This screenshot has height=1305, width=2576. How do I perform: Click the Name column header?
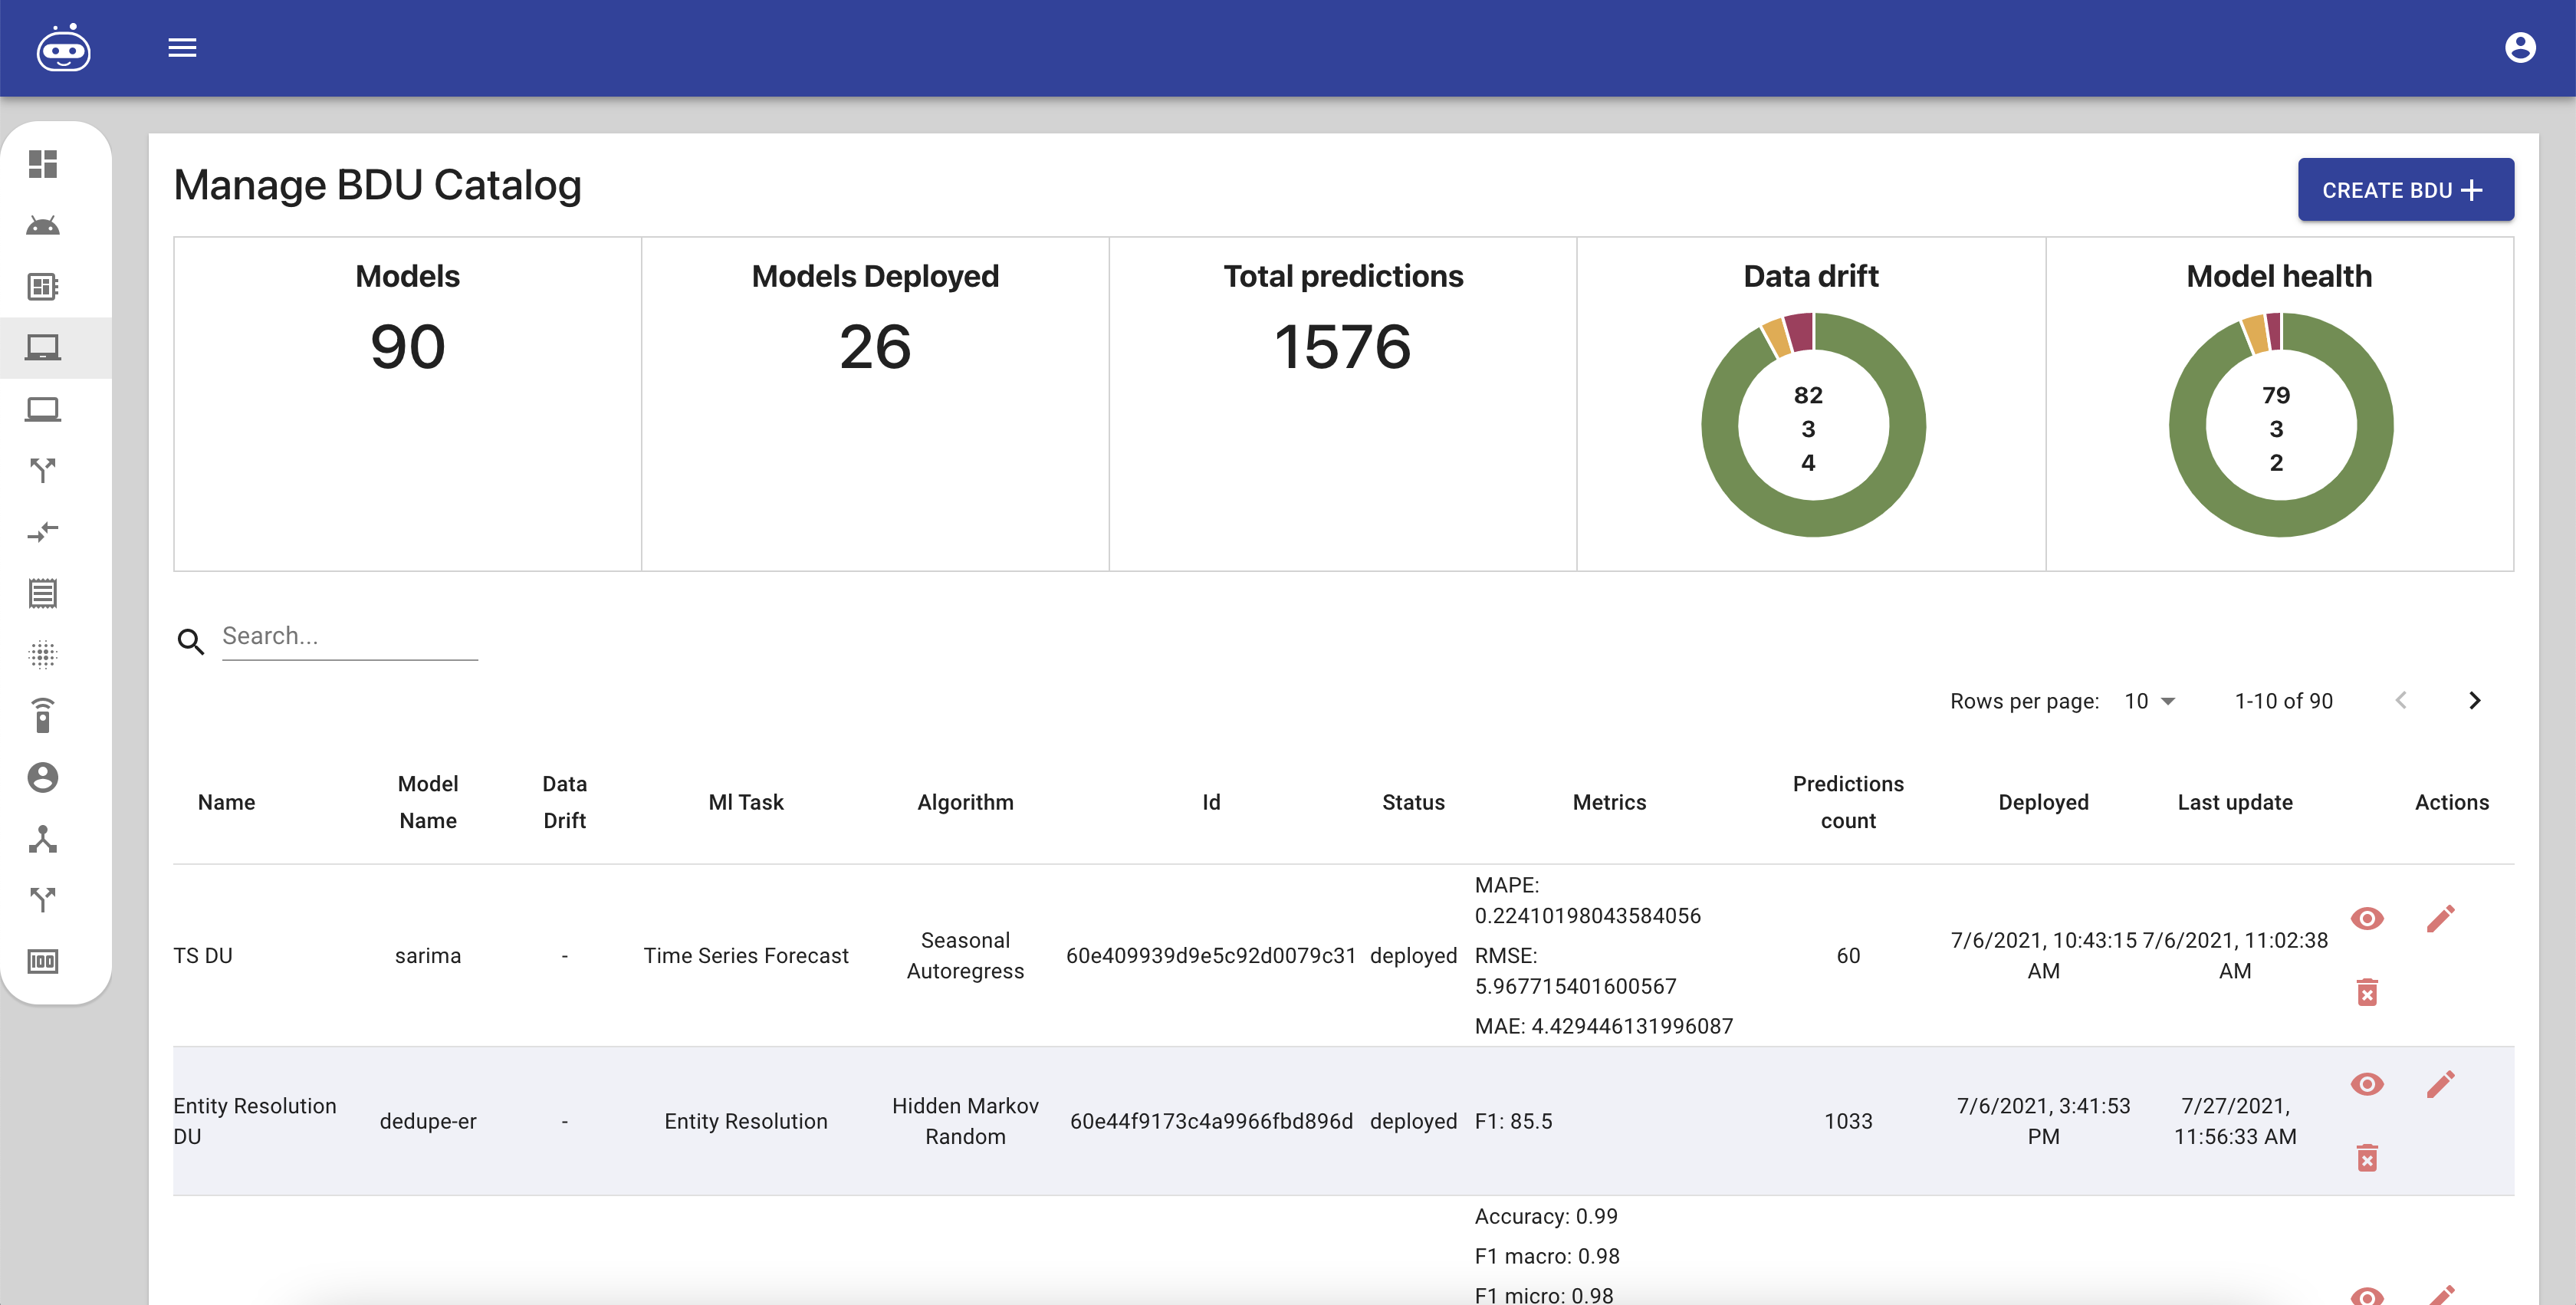[x=226, y=802]
